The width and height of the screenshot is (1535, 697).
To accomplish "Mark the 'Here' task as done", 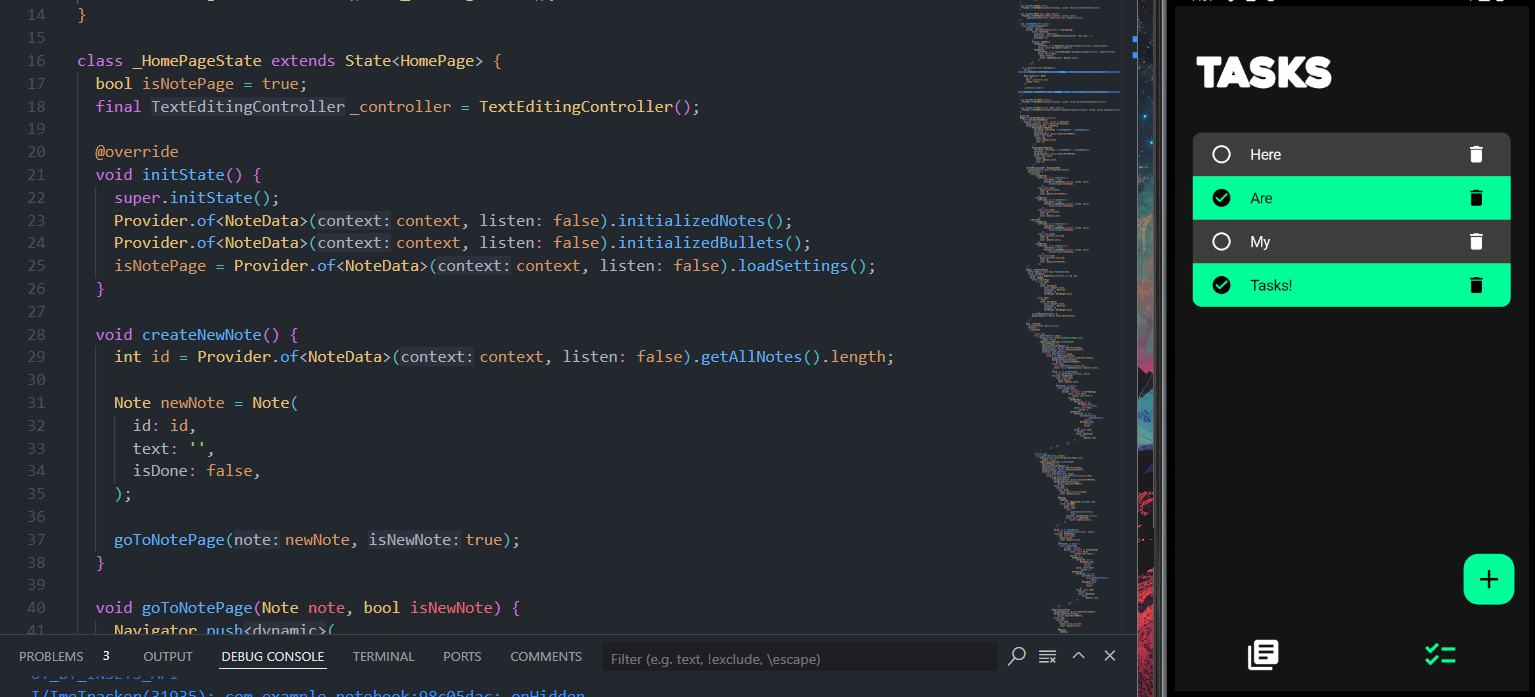I will pos(1221,154).
